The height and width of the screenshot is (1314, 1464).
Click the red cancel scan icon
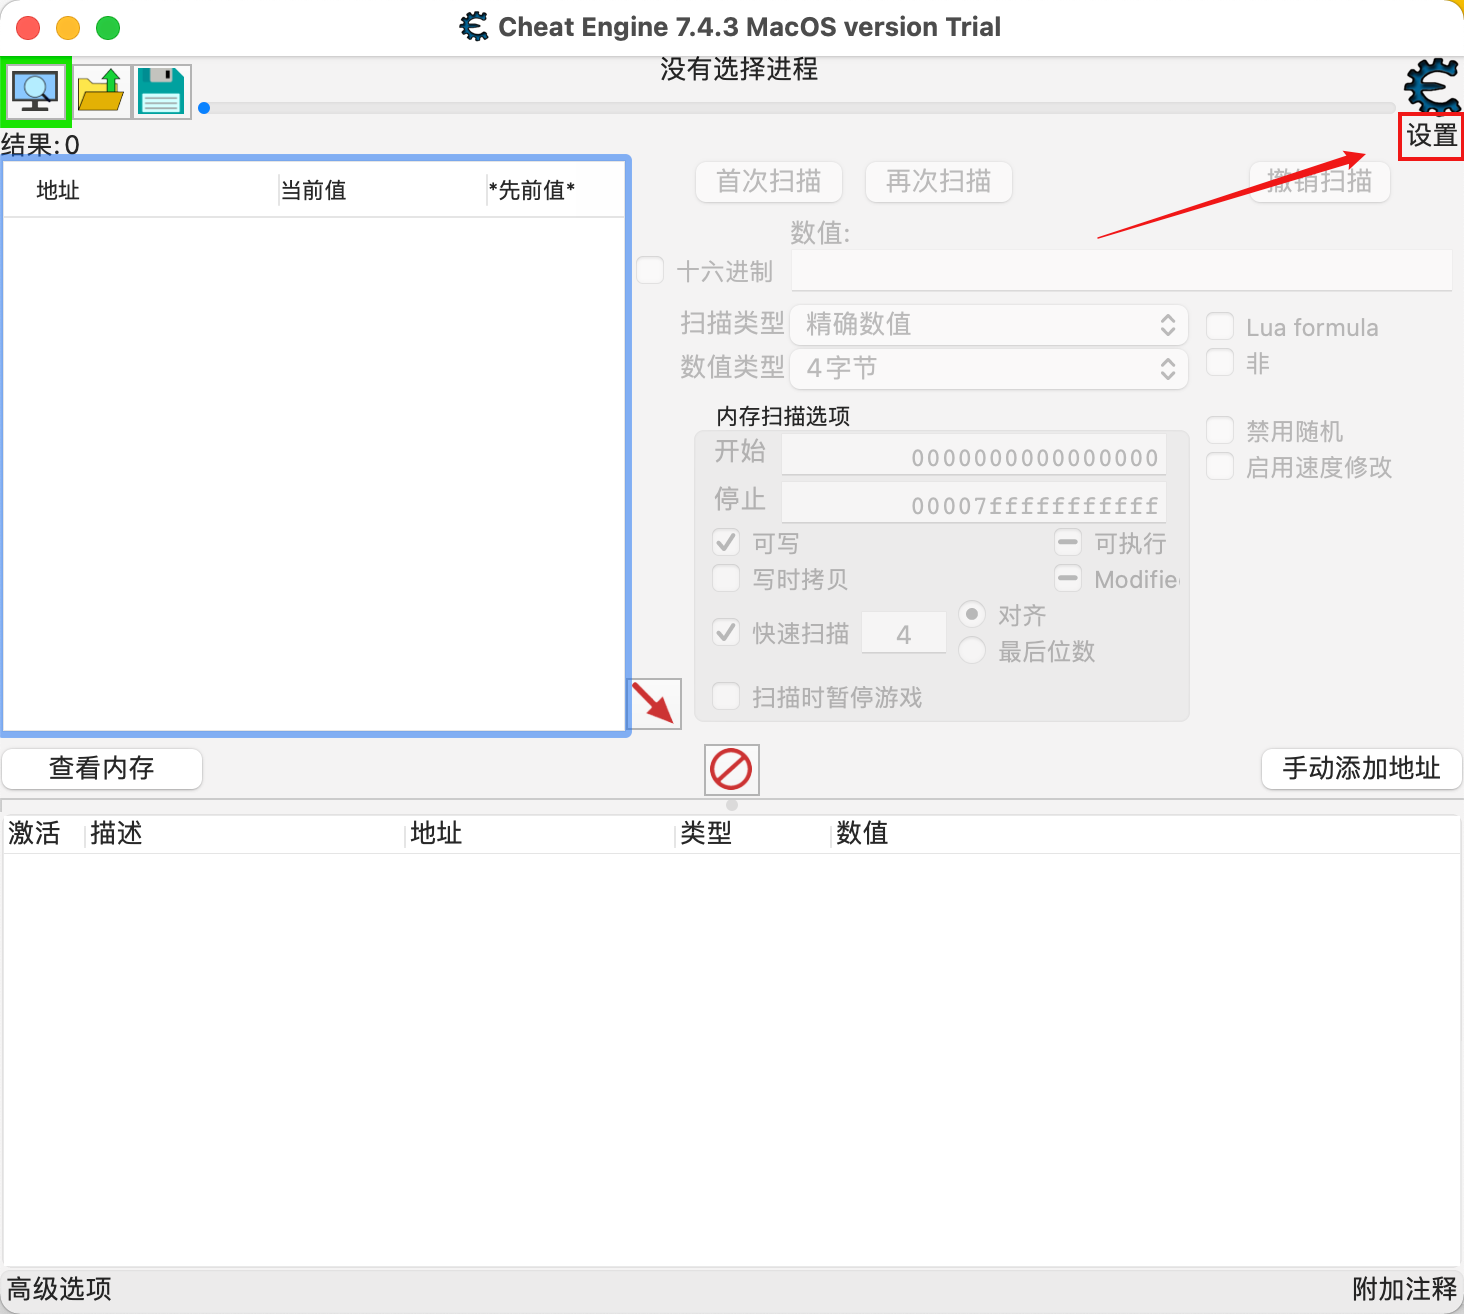point(731,769)
